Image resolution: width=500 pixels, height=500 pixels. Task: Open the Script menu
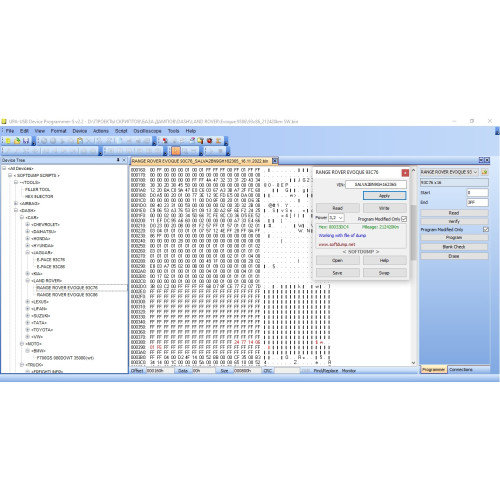[121, 131]
